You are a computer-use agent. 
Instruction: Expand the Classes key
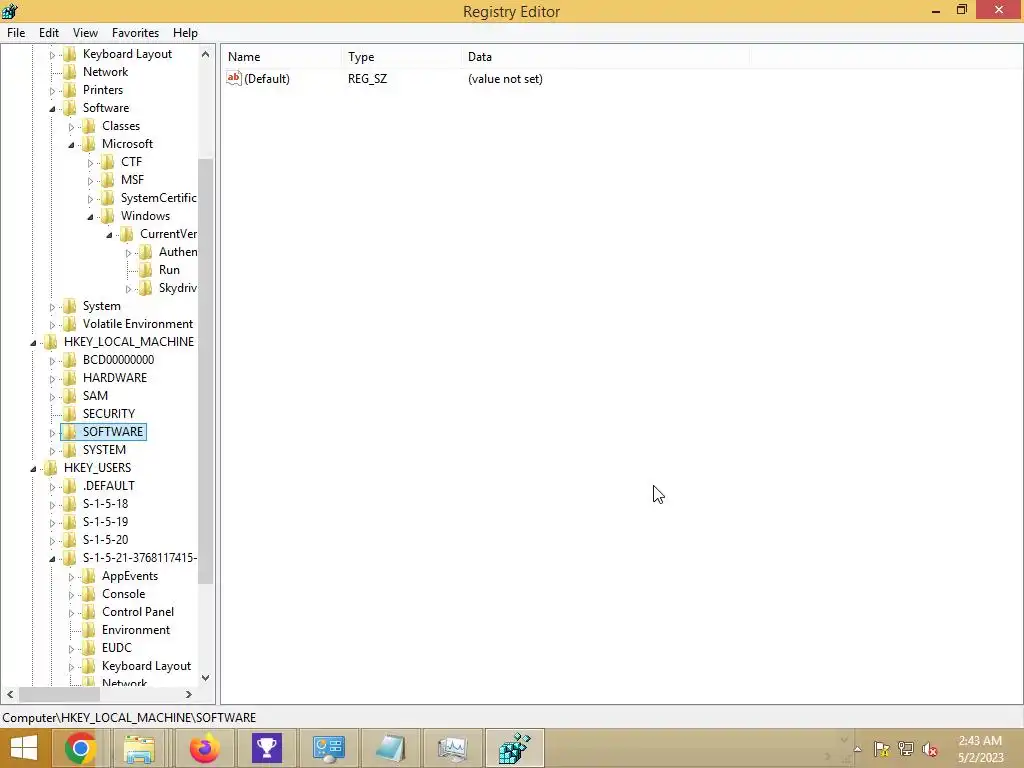[71, 127]
